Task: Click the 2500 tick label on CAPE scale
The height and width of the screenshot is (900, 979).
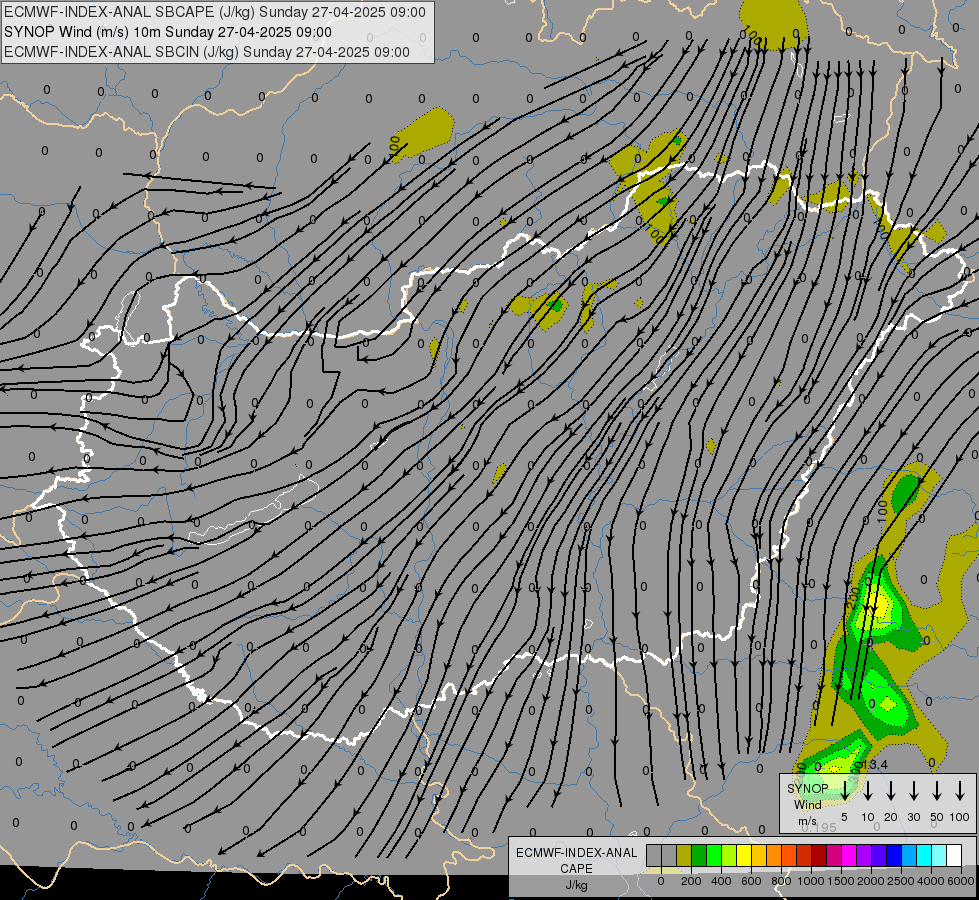Action: 901,881
